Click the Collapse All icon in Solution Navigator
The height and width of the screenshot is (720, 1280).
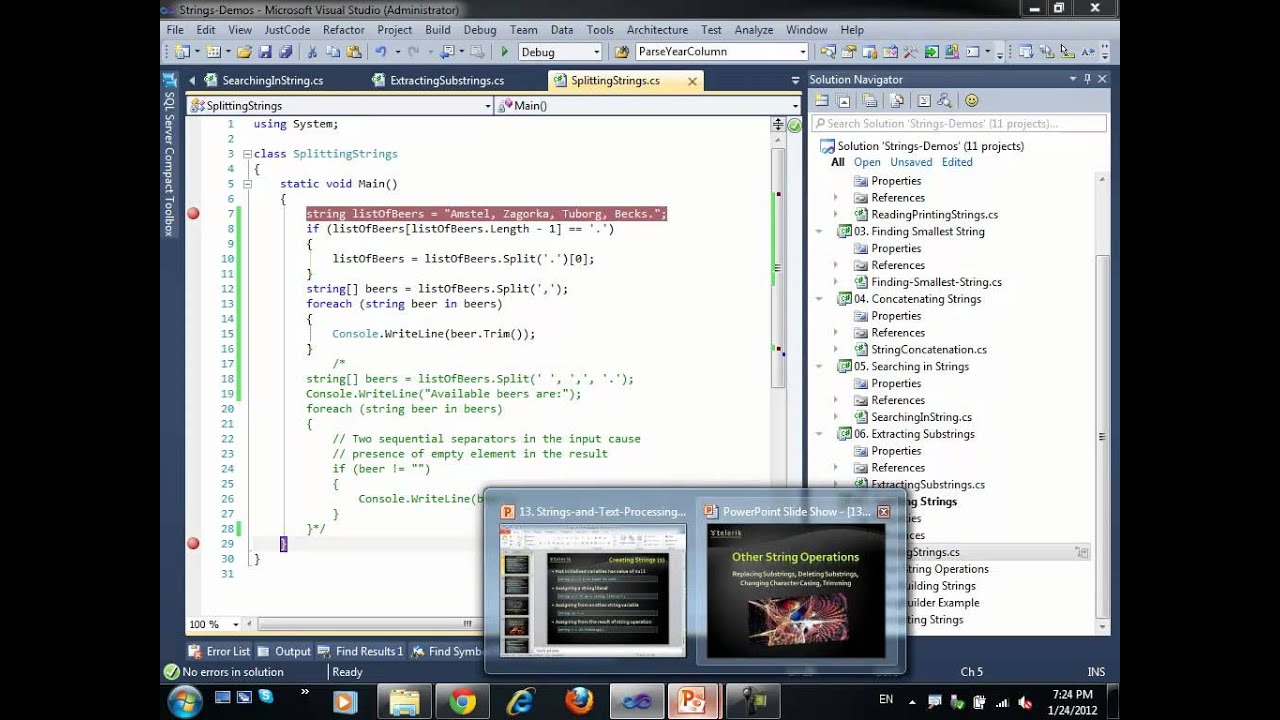pyautogui.click(x=845, y=101)
